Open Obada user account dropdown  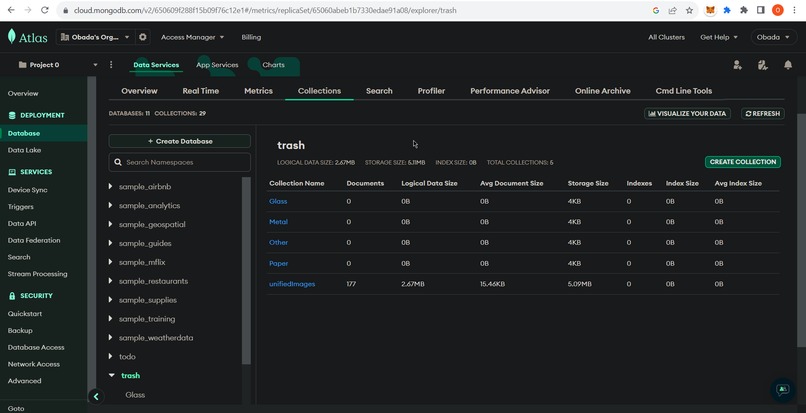[773, 37]
